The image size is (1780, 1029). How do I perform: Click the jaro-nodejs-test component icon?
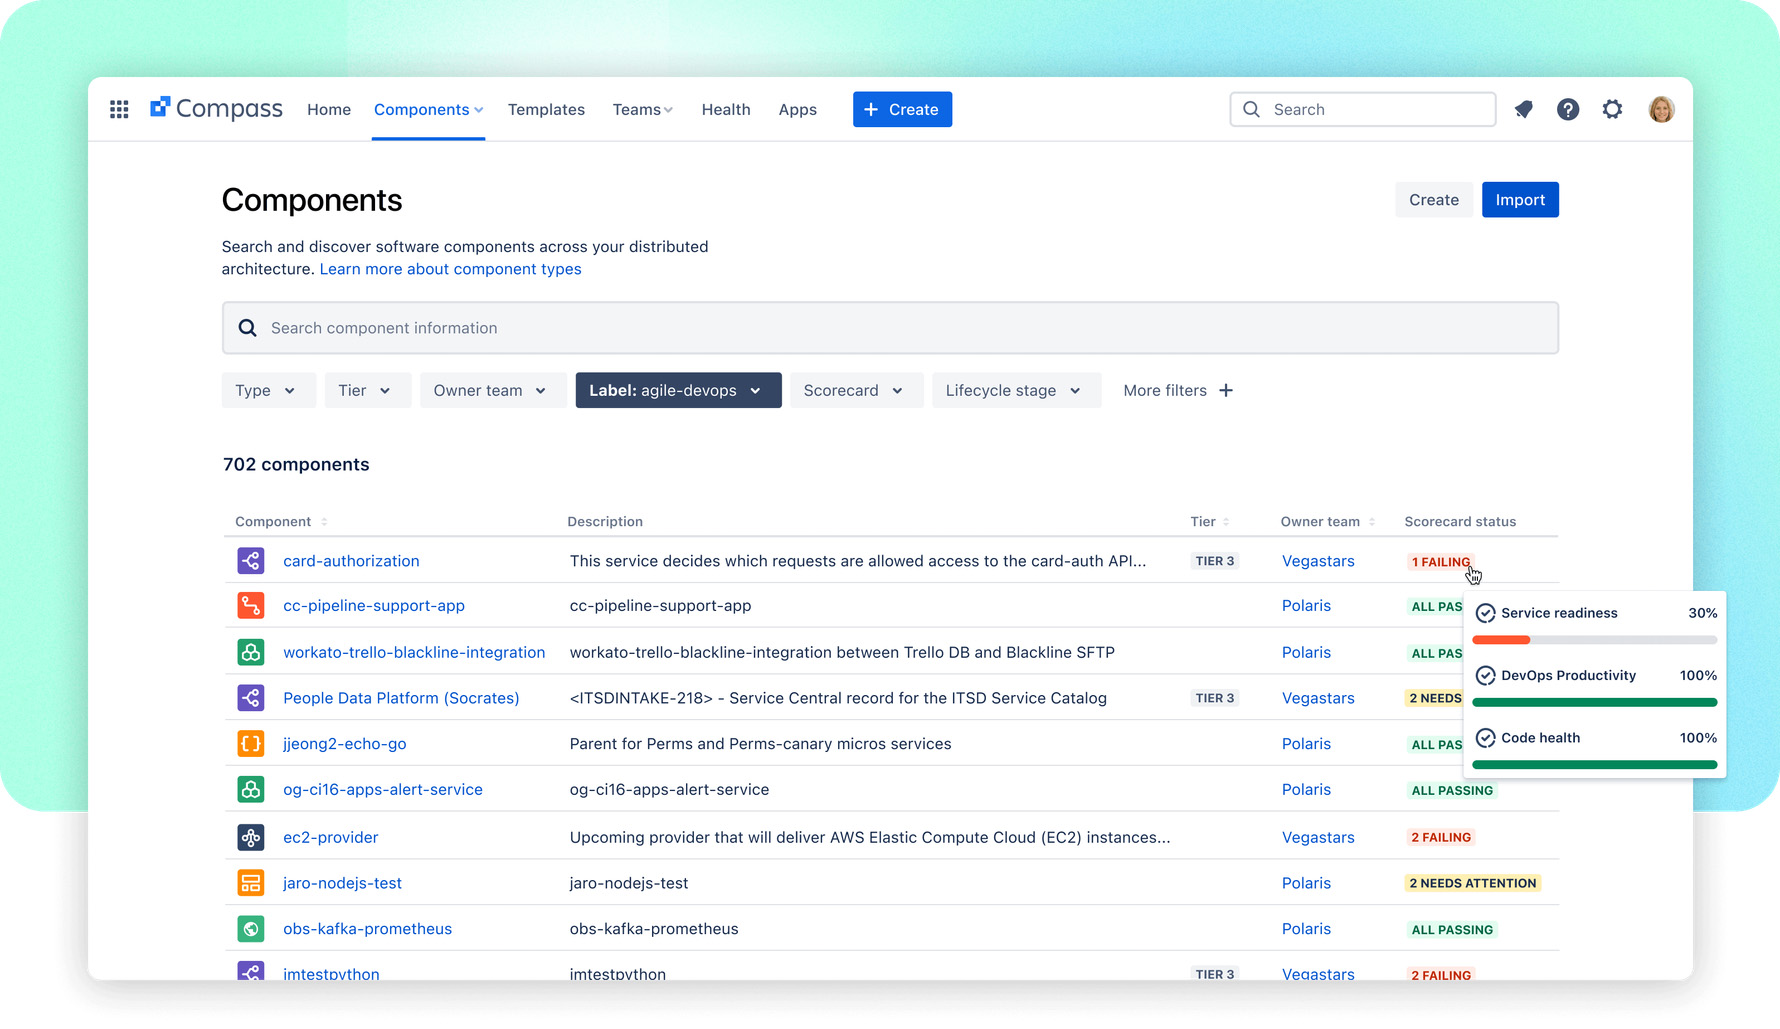point(251,883)
